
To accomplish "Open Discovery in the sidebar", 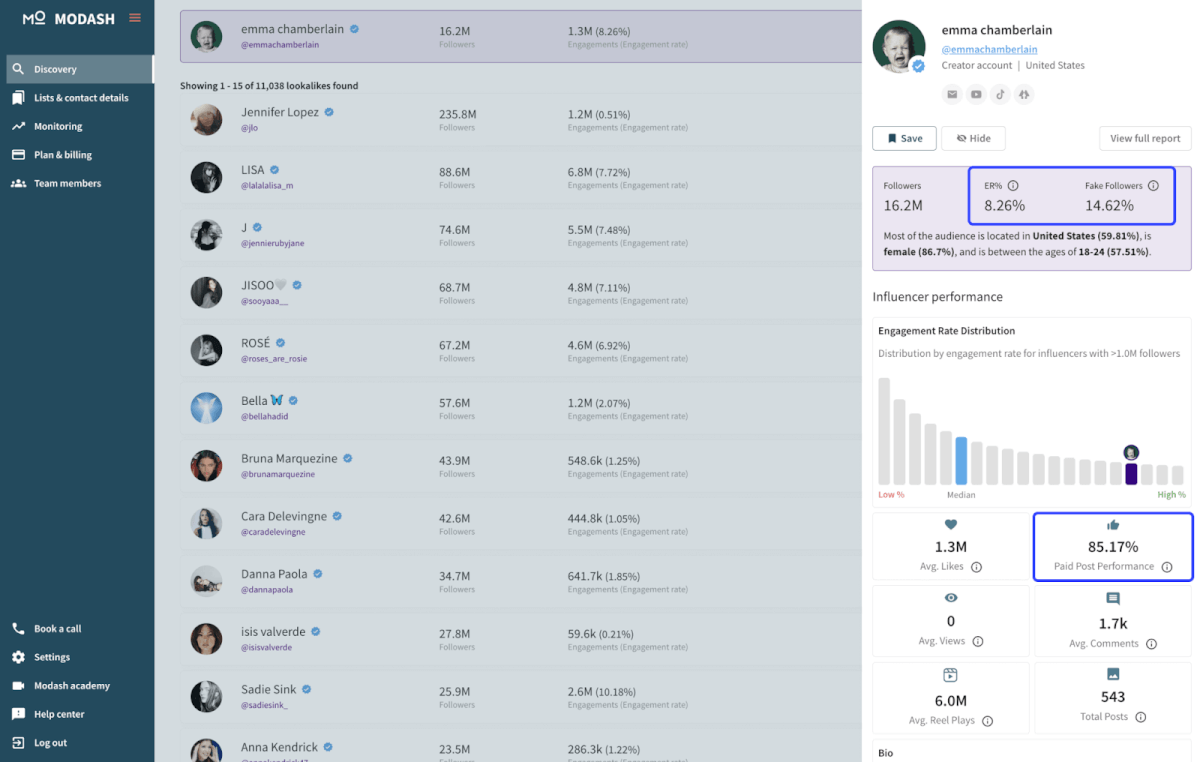I will [x=79, y=69].
